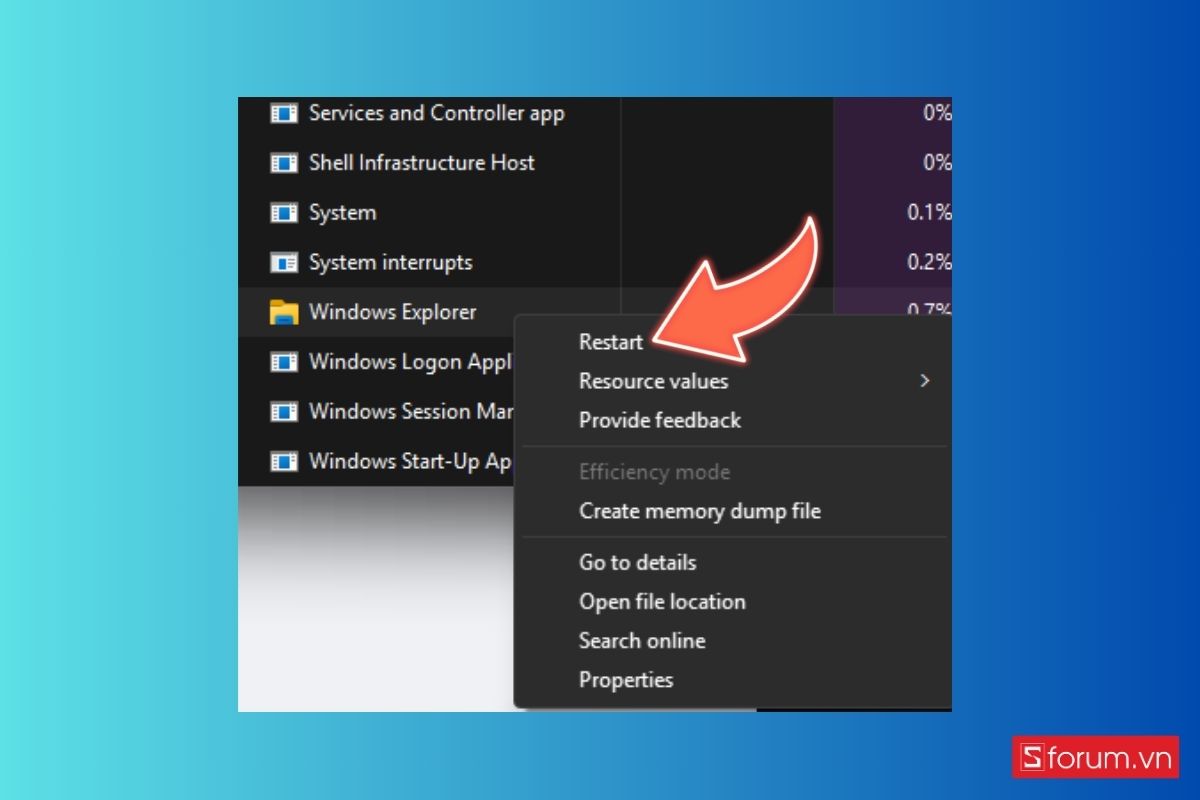Select the Shell Infrastructure Host process
Image resolution: width=1200 pixels, height=800 pixels.
(x=422, y=163)
